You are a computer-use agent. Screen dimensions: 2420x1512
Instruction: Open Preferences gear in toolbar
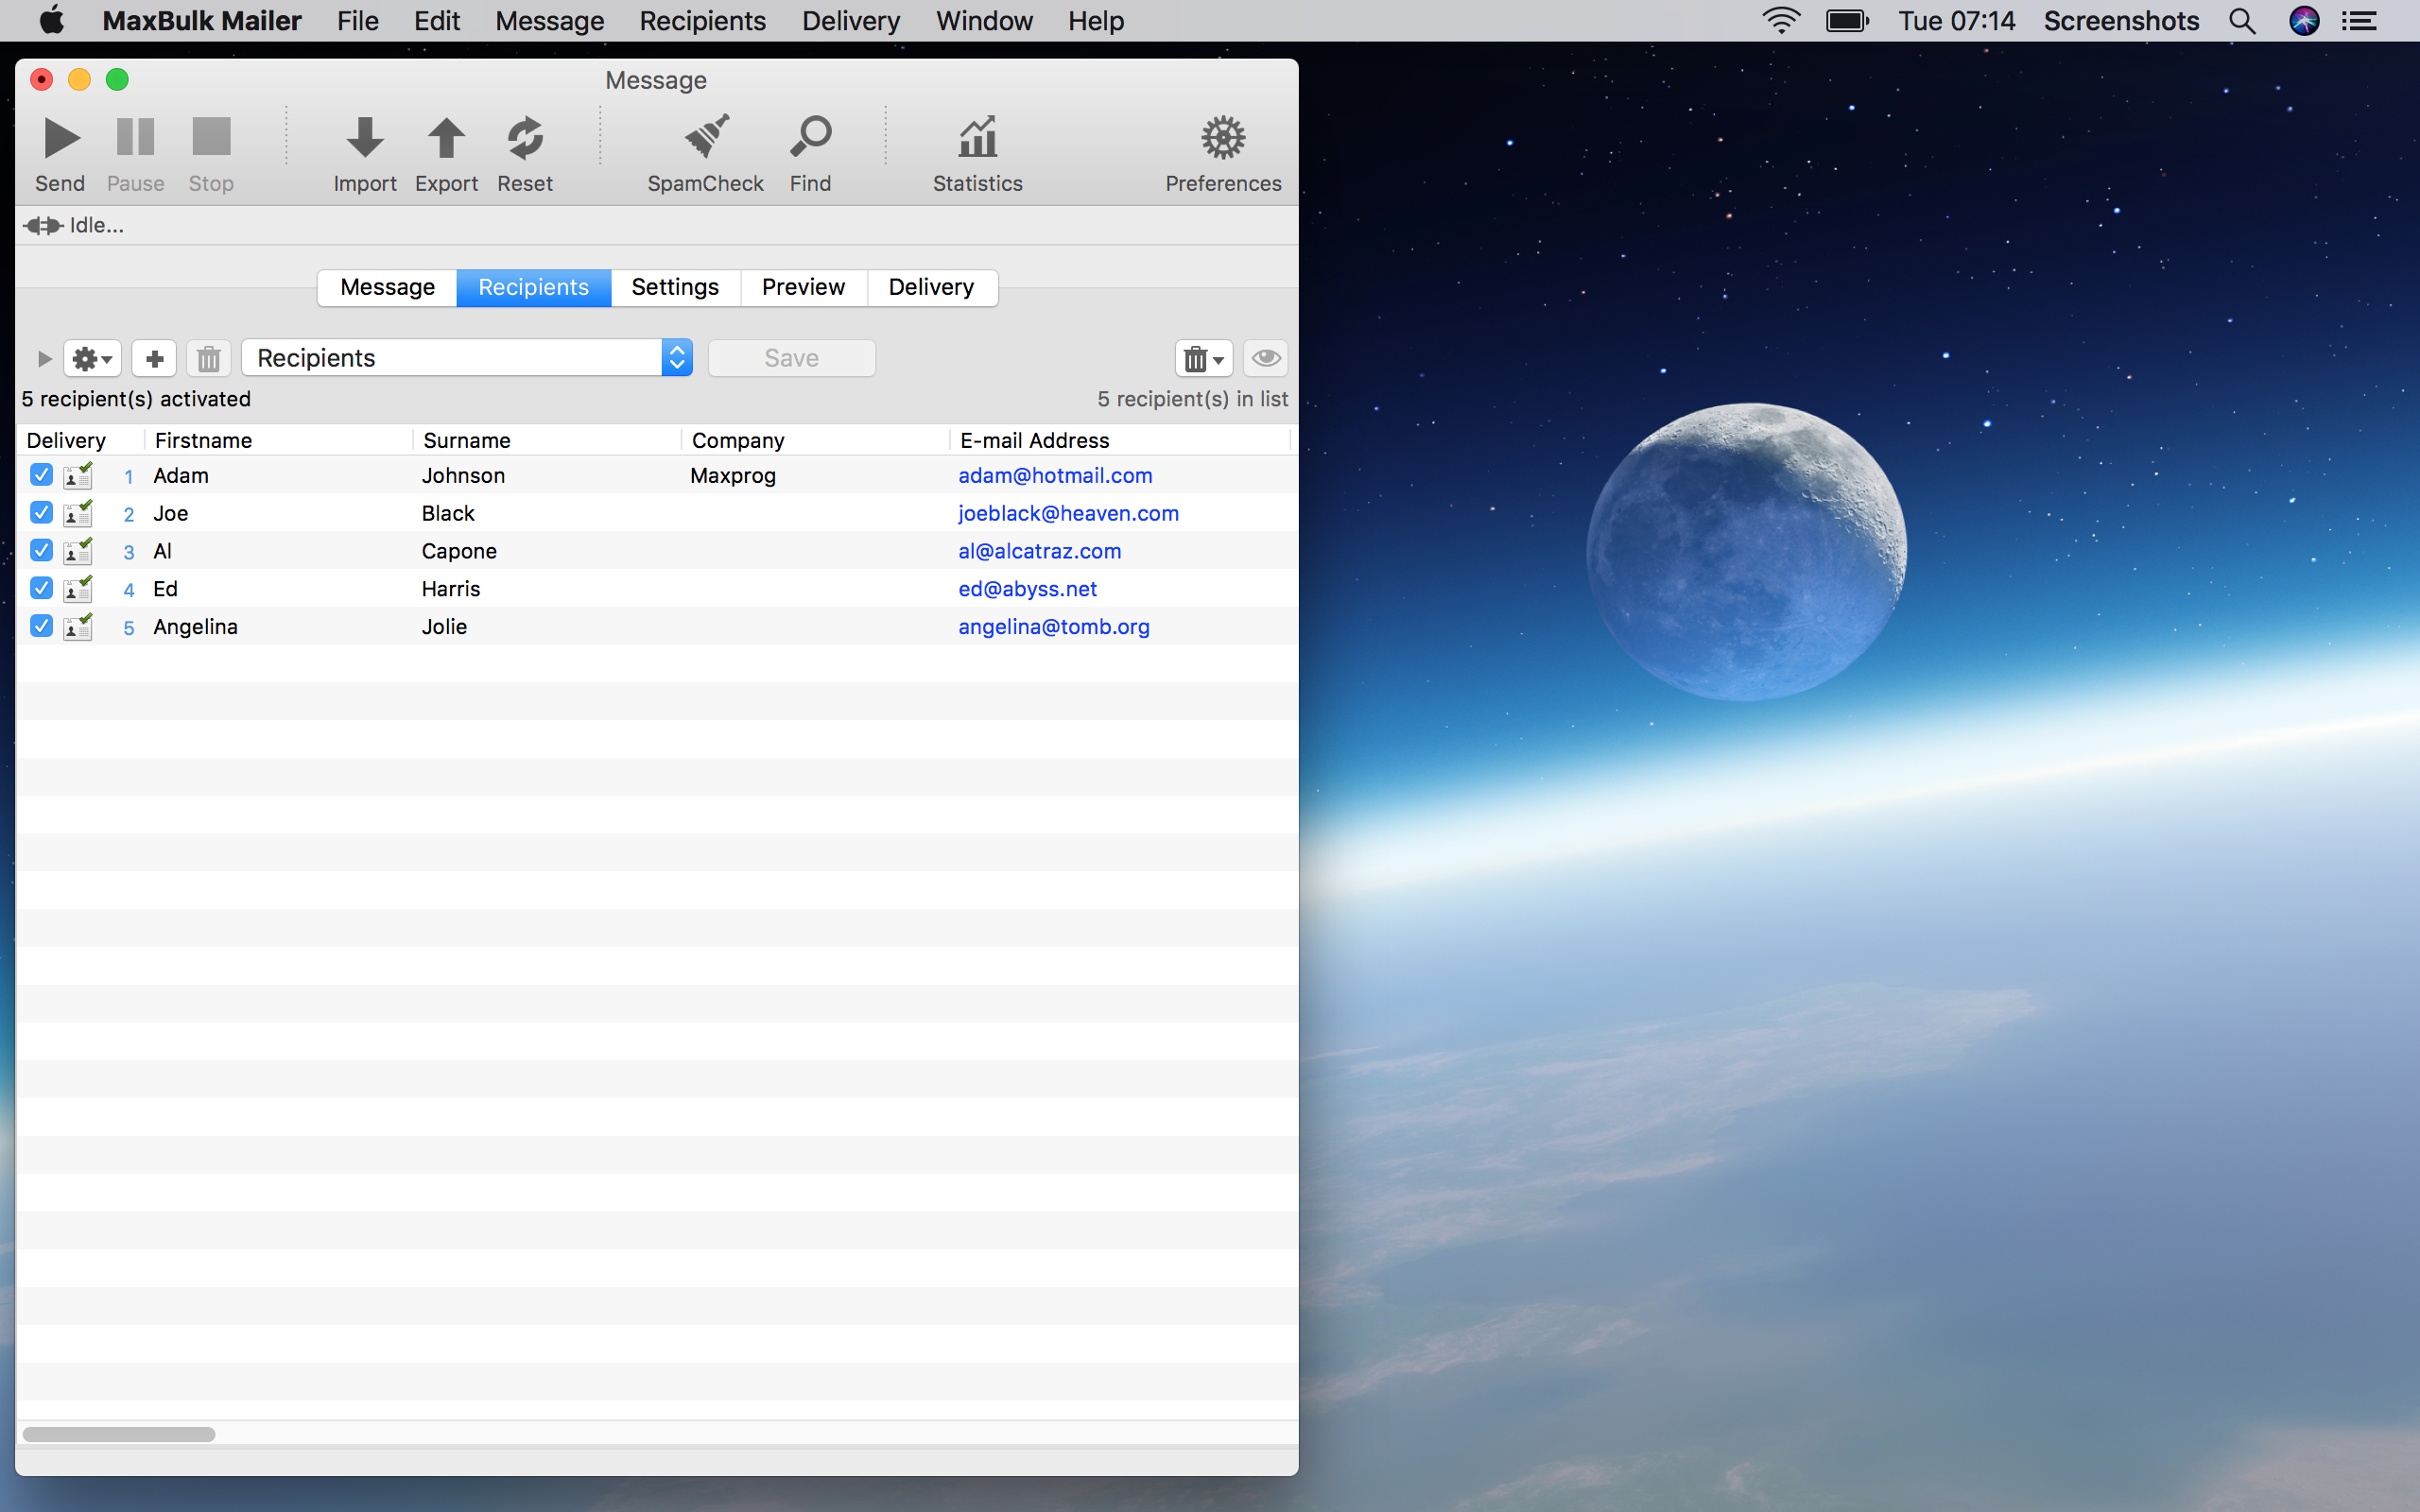tap(1222, 138)
